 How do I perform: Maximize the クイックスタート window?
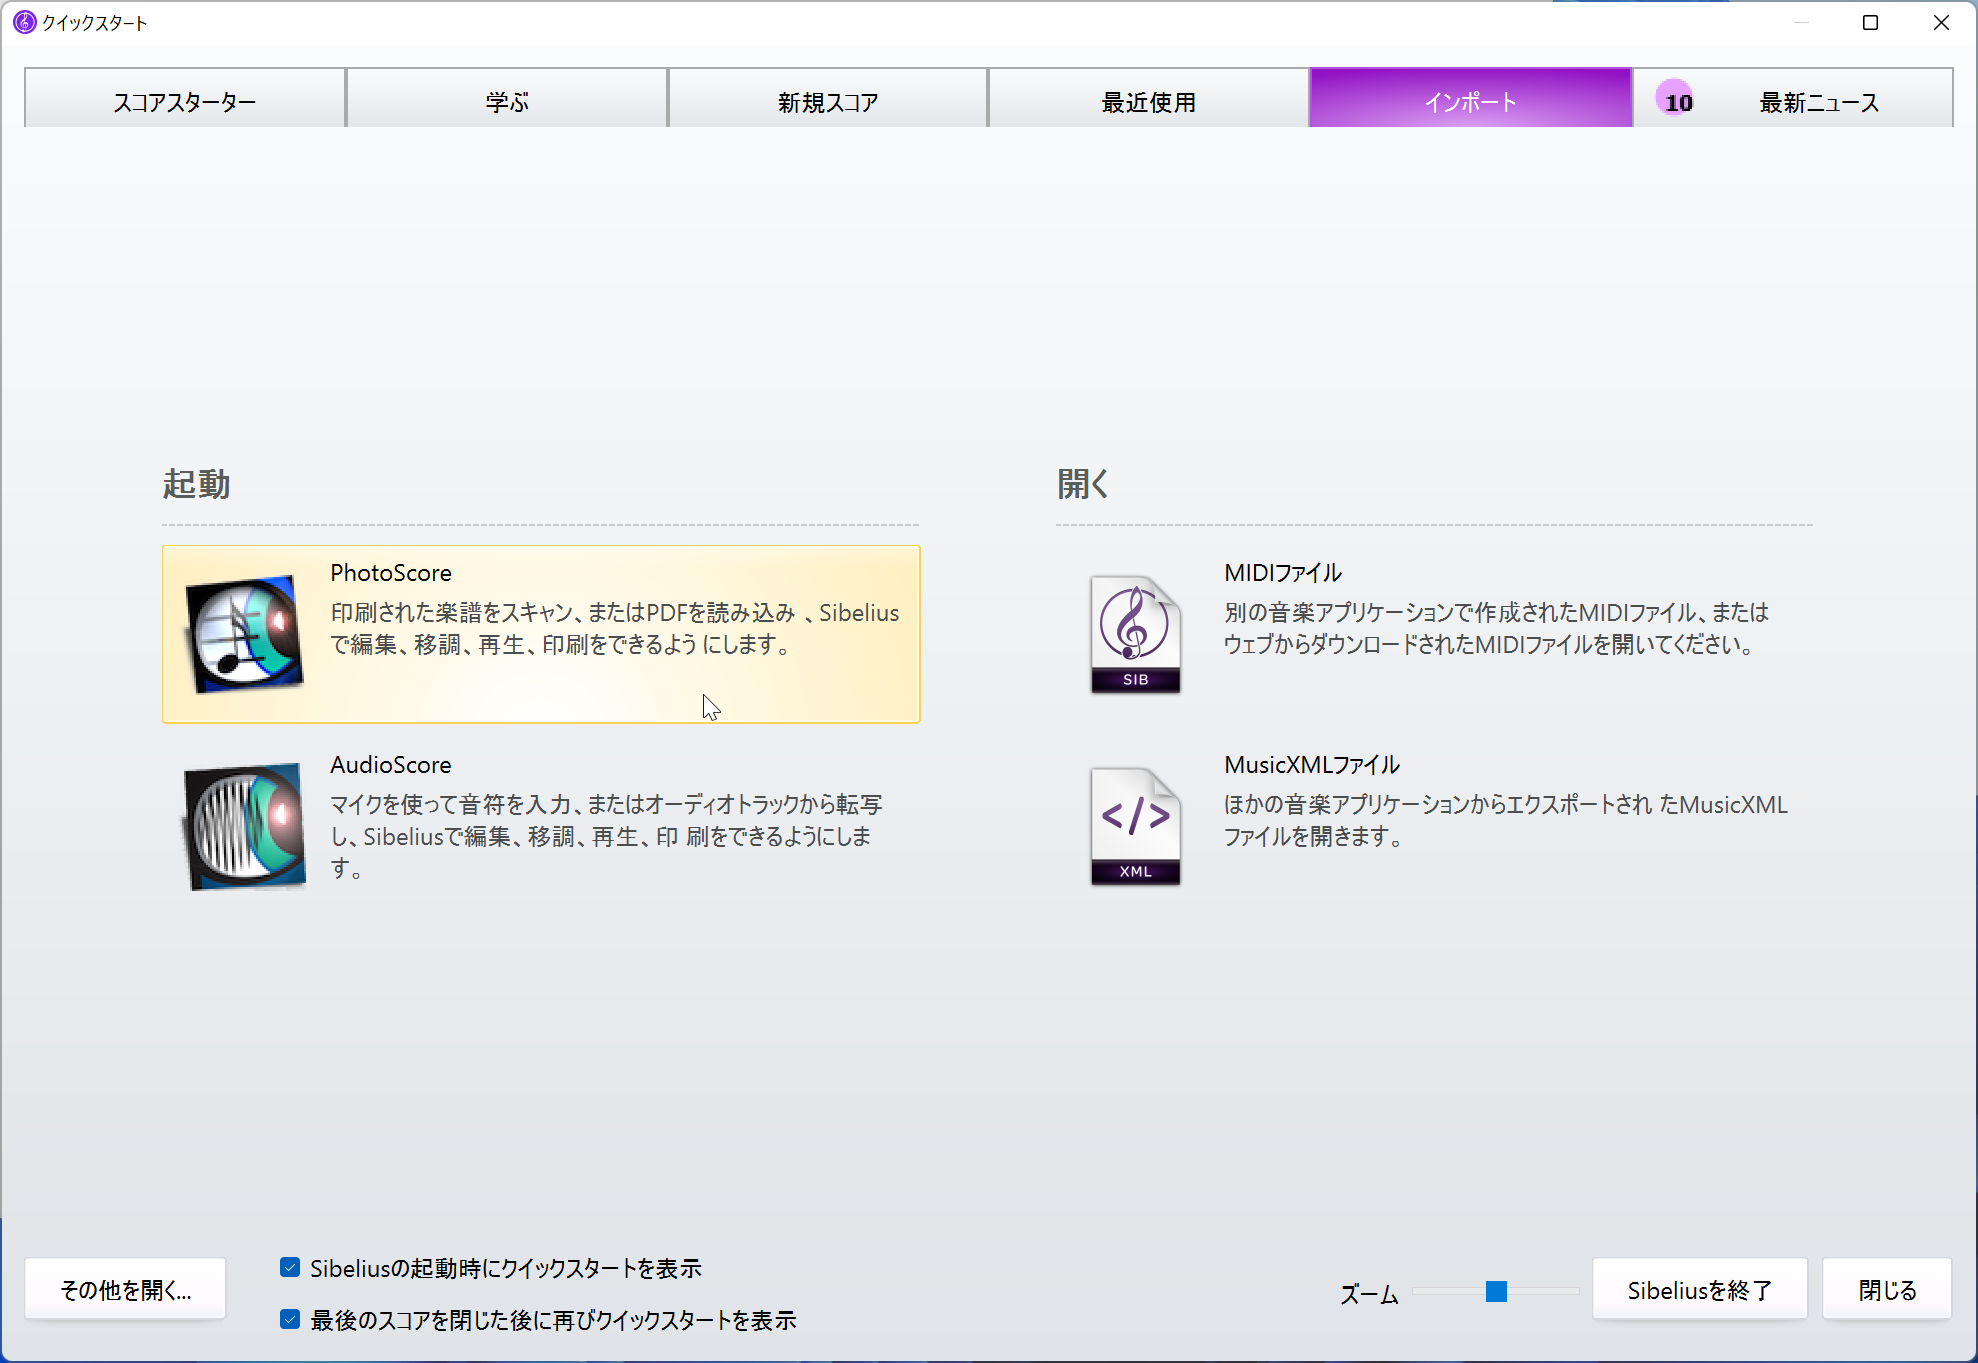coord(1870,22)
